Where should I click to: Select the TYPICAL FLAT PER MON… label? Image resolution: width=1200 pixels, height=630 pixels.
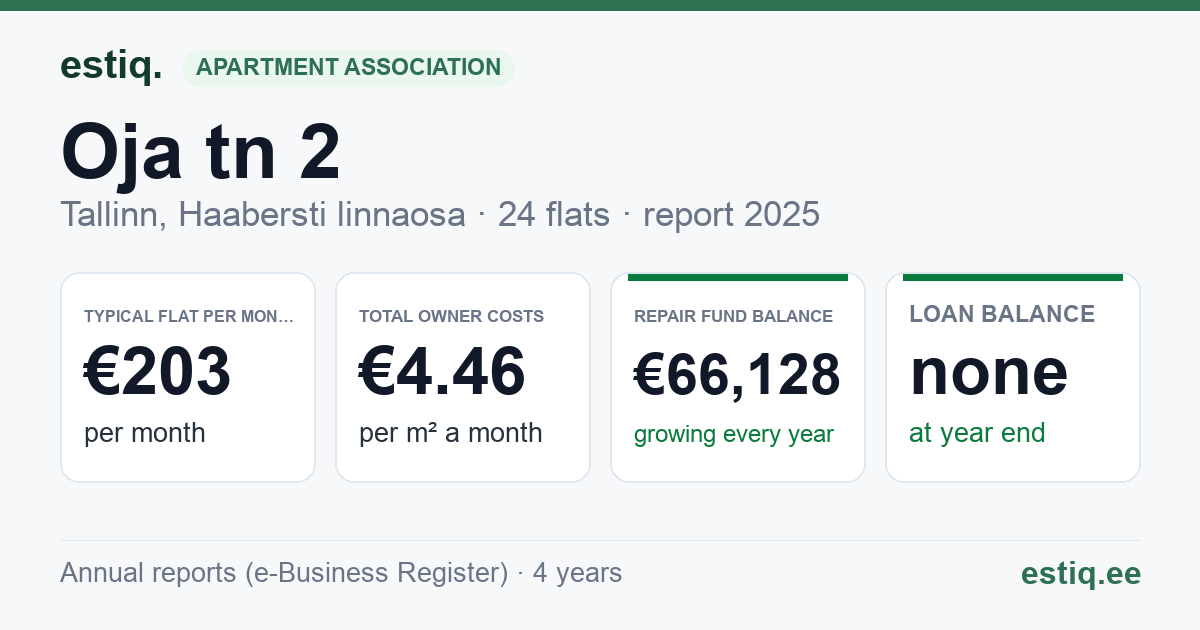click(189, 316)
